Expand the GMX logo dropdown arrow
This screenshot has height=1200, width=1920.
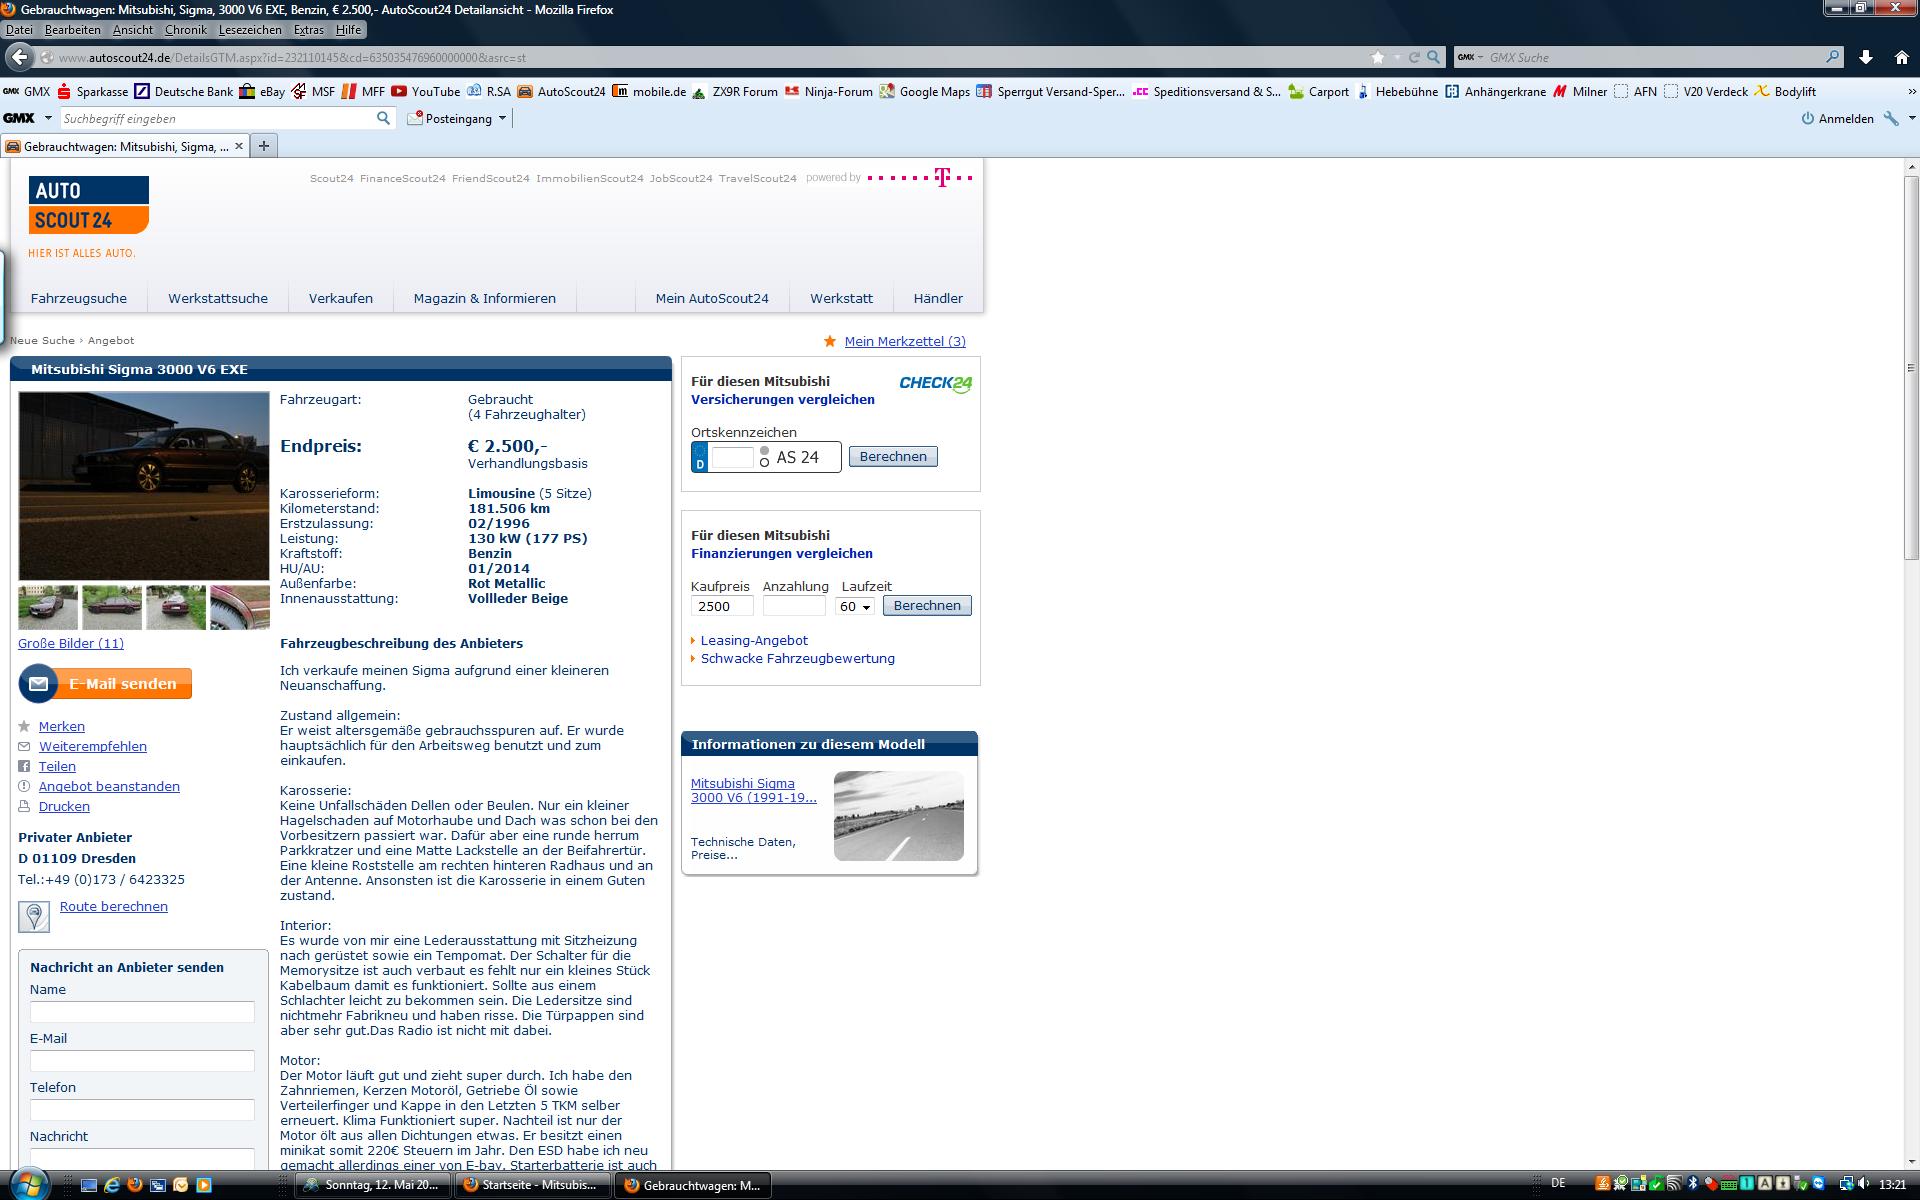click(x=48, y=118)
